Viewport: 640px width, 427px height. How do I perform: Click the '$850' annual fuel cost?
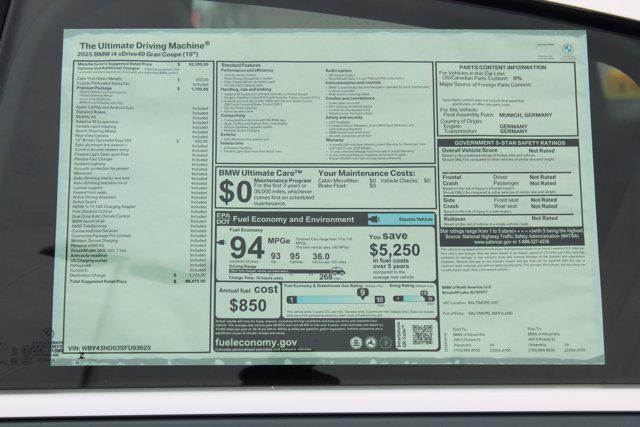248,305
